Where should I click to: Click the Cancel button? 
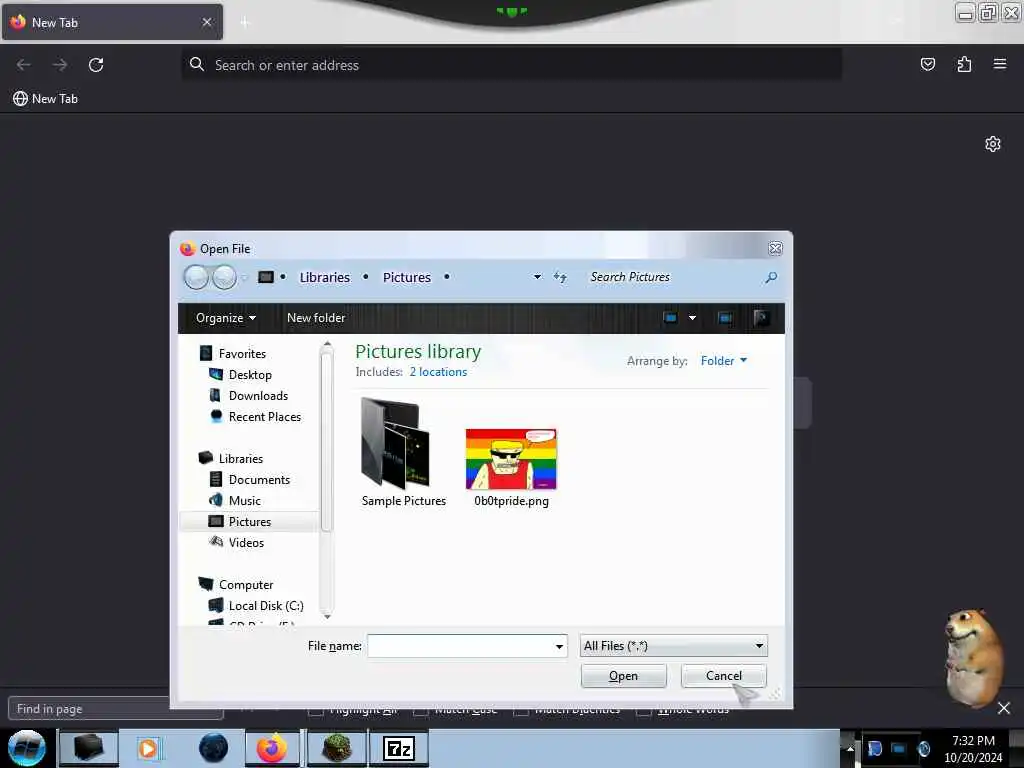(x=724, y=676)
